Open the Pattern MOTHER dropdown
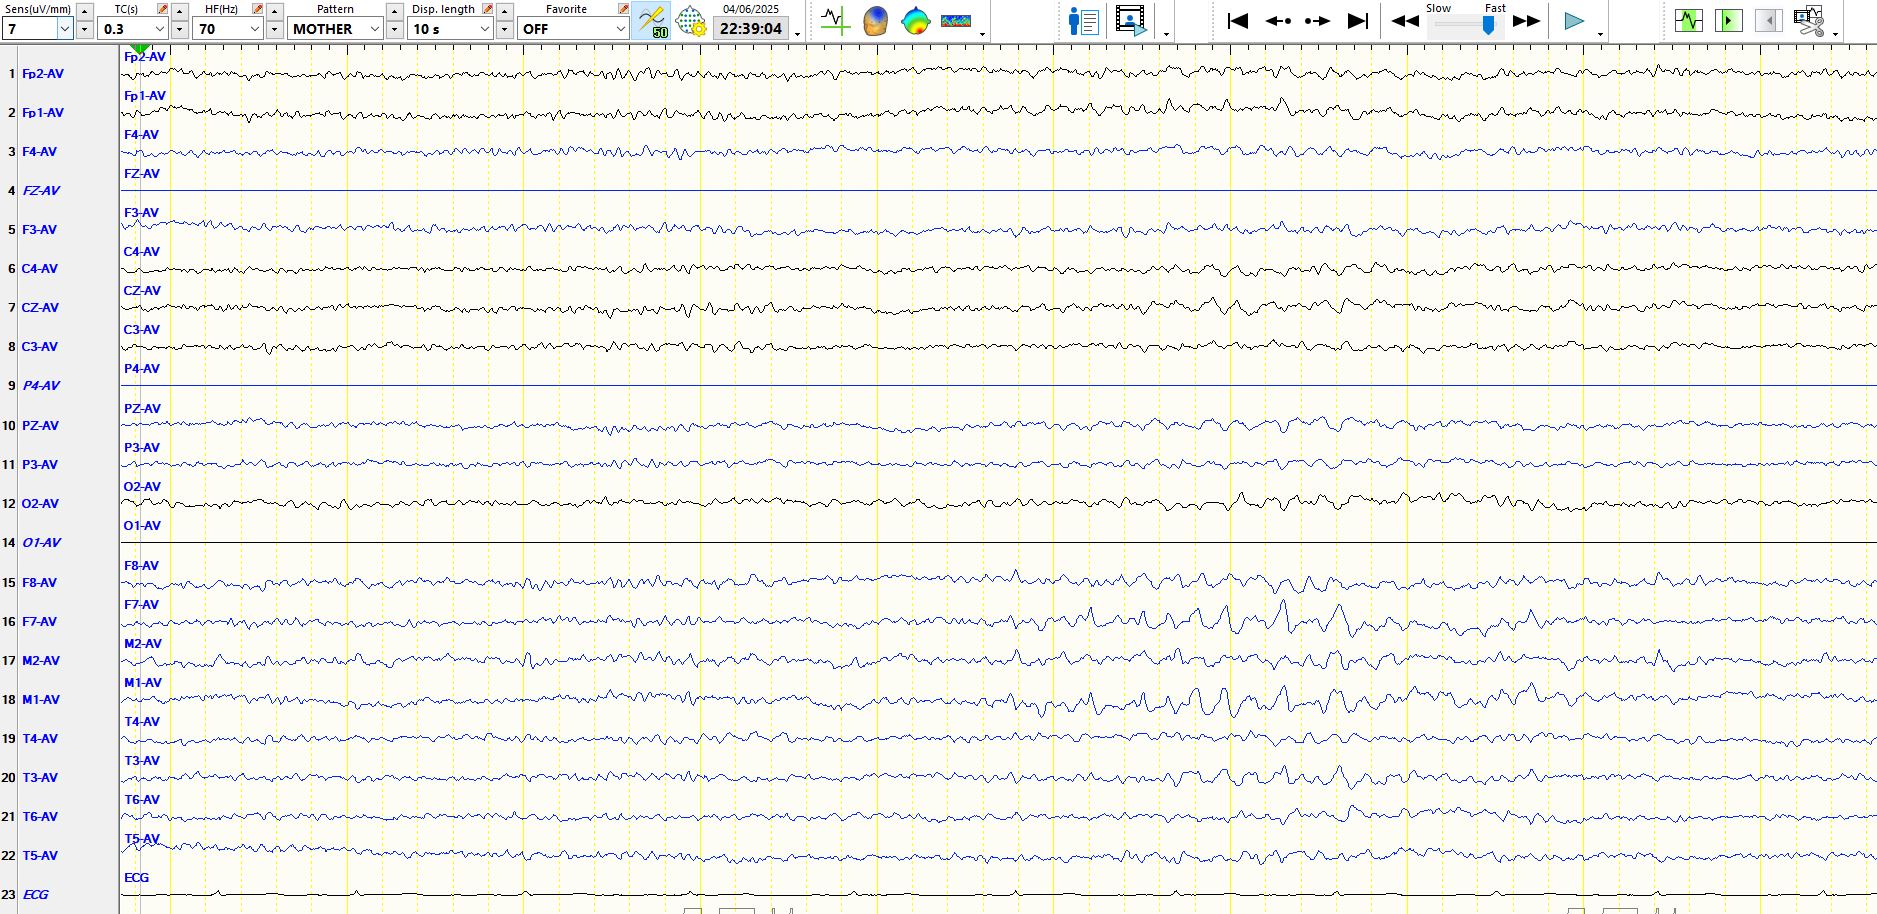1877x914 pixels. [x=375, y=29]
